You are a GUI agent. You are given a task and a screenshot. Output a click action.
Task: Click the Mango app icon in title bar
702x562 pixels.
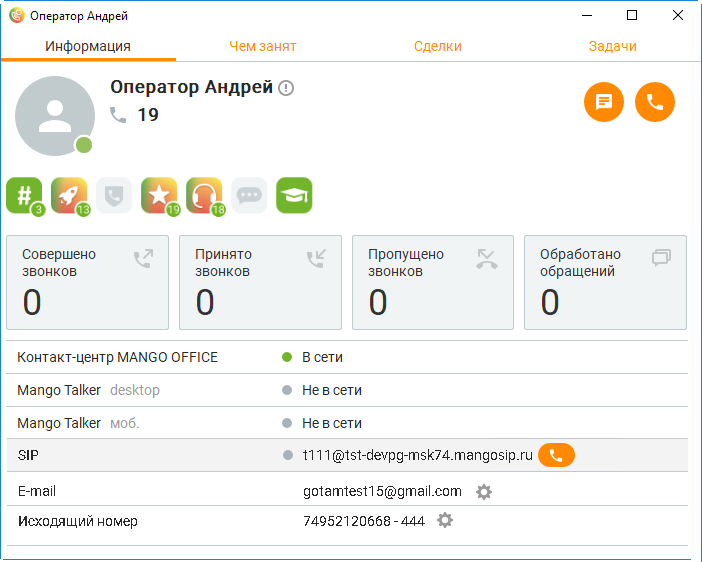coord(17,16)
